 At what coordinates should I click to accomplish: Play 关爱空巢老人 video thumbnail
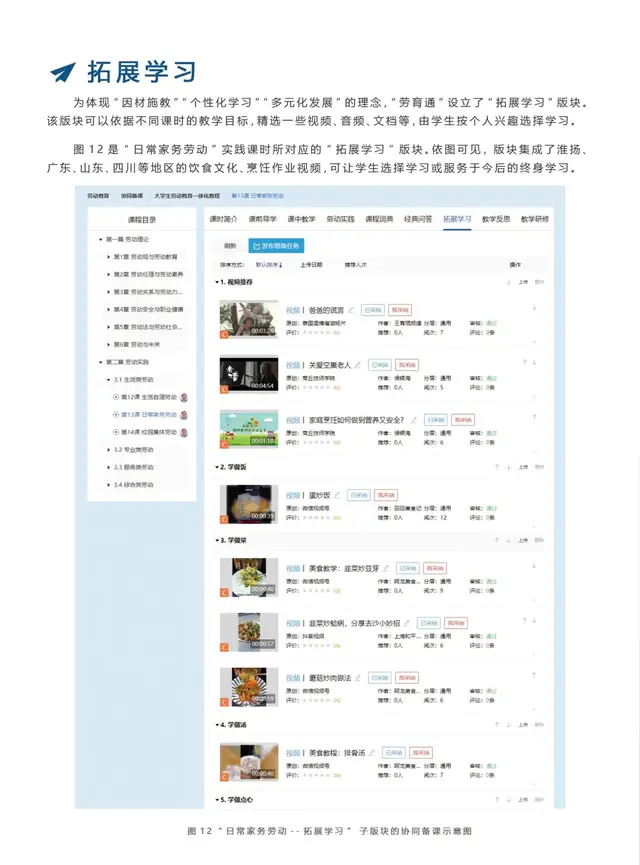tap(248, 374)
